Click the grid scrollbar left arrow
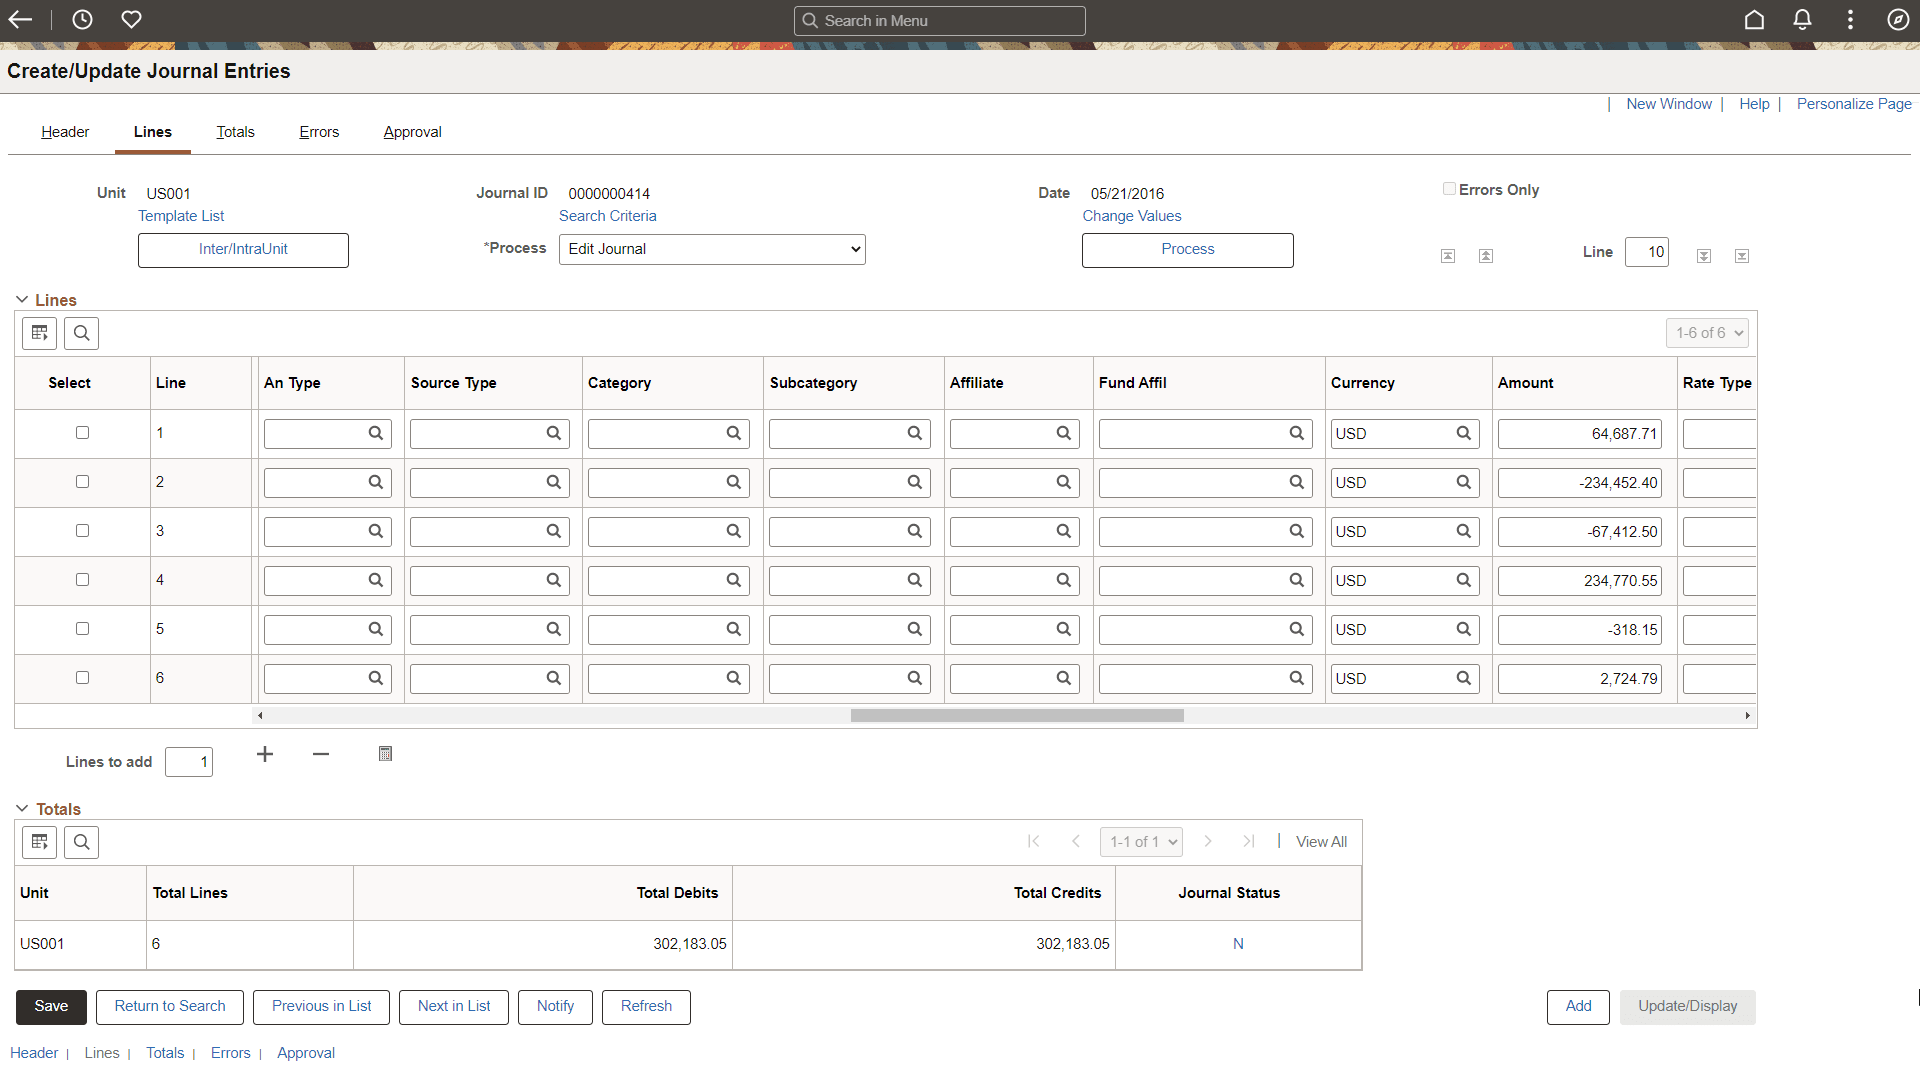The width and height of the screenshot is (1920, 1080). (x=260, y=716)
